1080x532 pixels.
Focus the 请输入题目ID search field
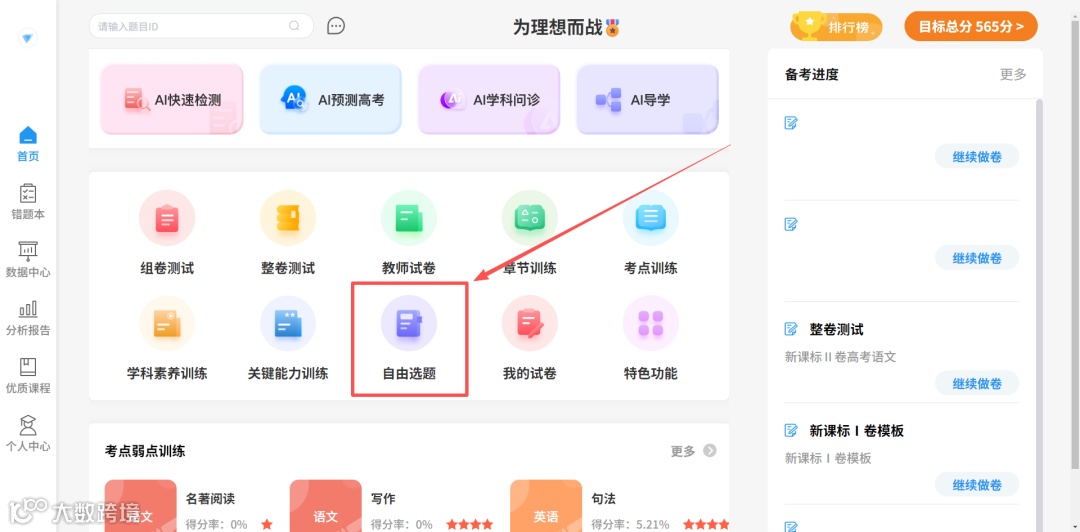(201, 26)
